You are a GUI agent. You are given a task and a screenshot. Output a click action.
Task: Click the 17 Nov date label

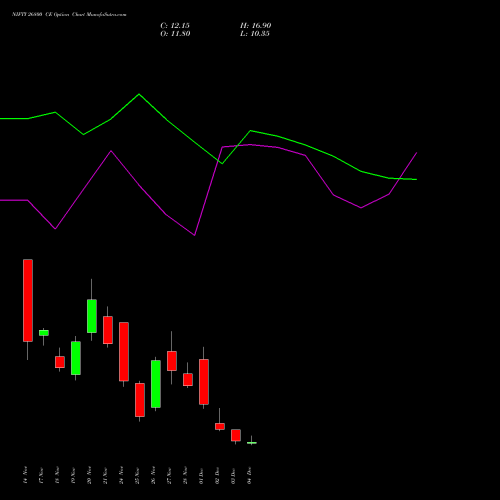[x=41, y=475]
